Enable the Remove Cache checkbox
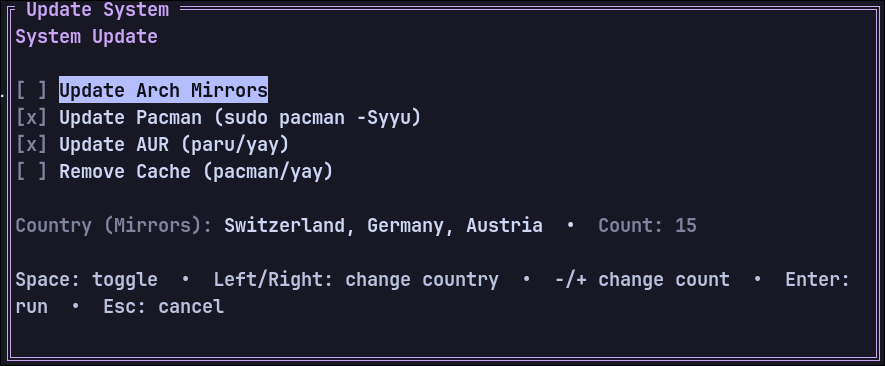 click(x=31, y=171)
